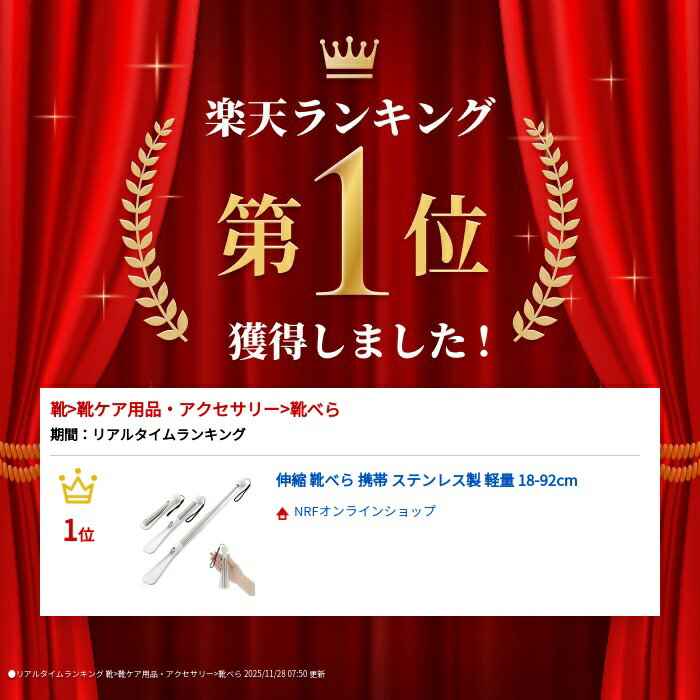This screenshot has height=700, width=700.
Task: Click the 楽天ランキング headline text
Action: point(350,116)
